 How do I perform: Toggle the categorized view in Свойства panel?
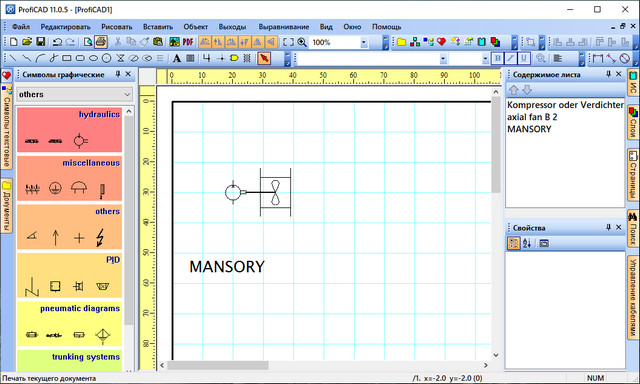click(x=513, y=243)
